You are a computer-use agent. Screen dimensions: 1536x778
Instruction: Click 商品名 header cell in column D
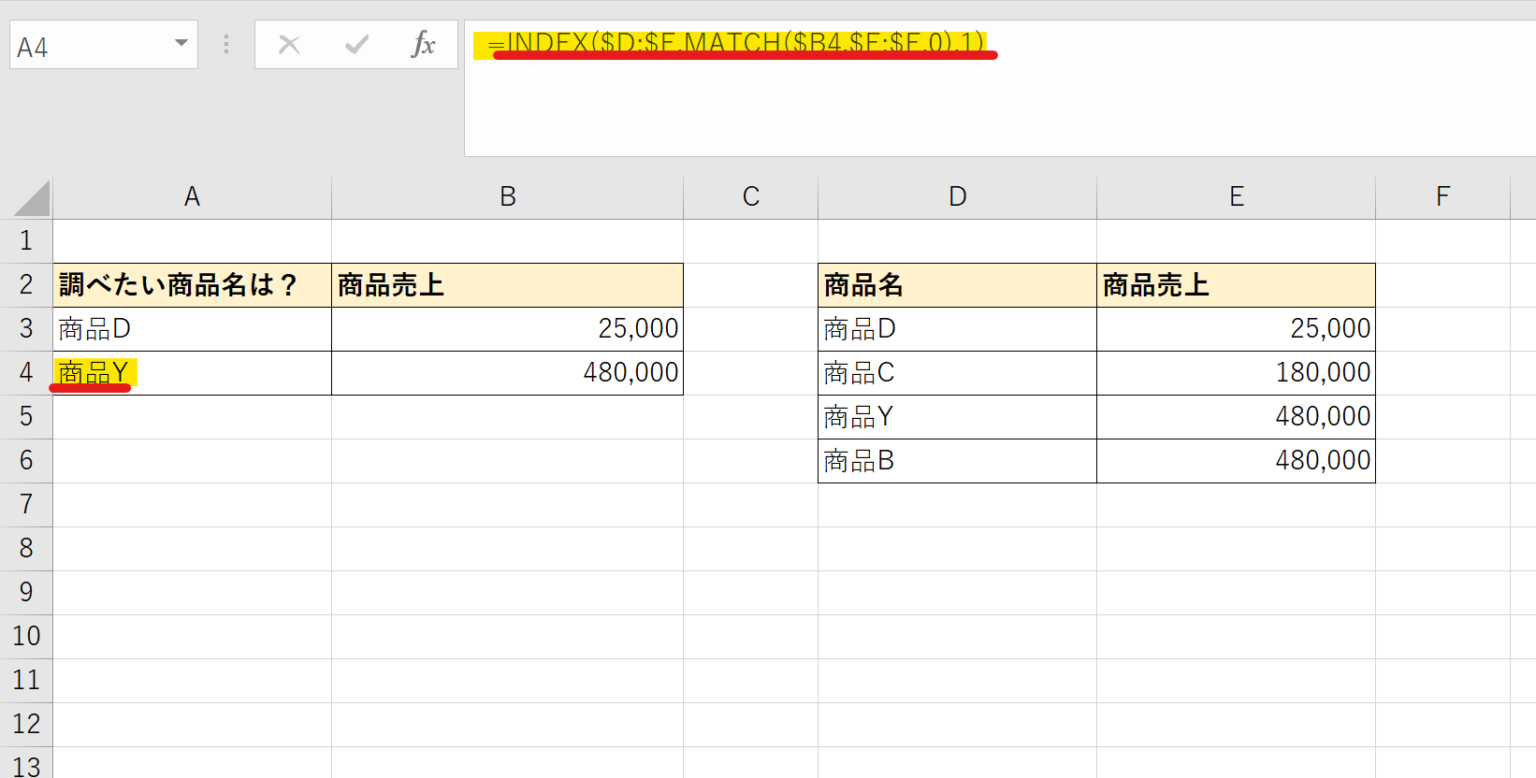pyautogui.click(x=957, y=285)
